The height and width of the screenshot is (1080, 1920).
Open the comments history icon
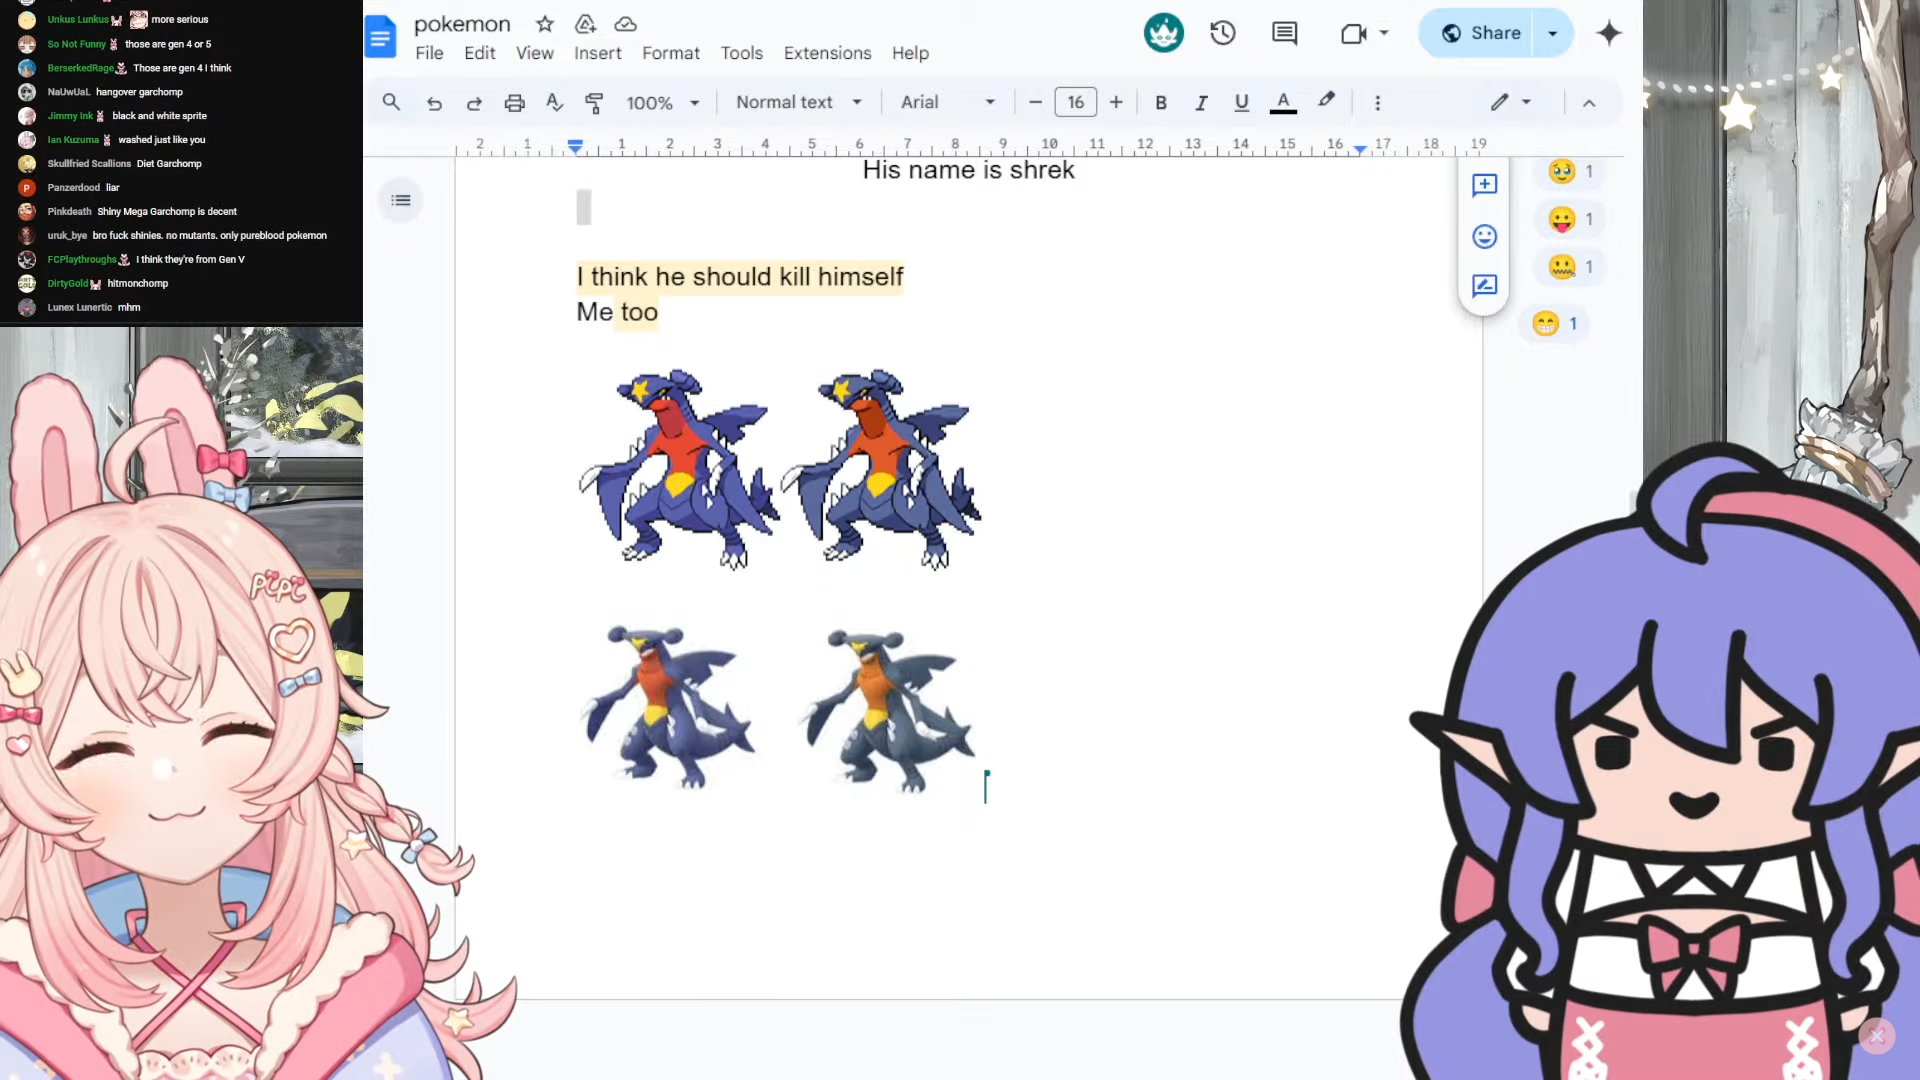1284,33
